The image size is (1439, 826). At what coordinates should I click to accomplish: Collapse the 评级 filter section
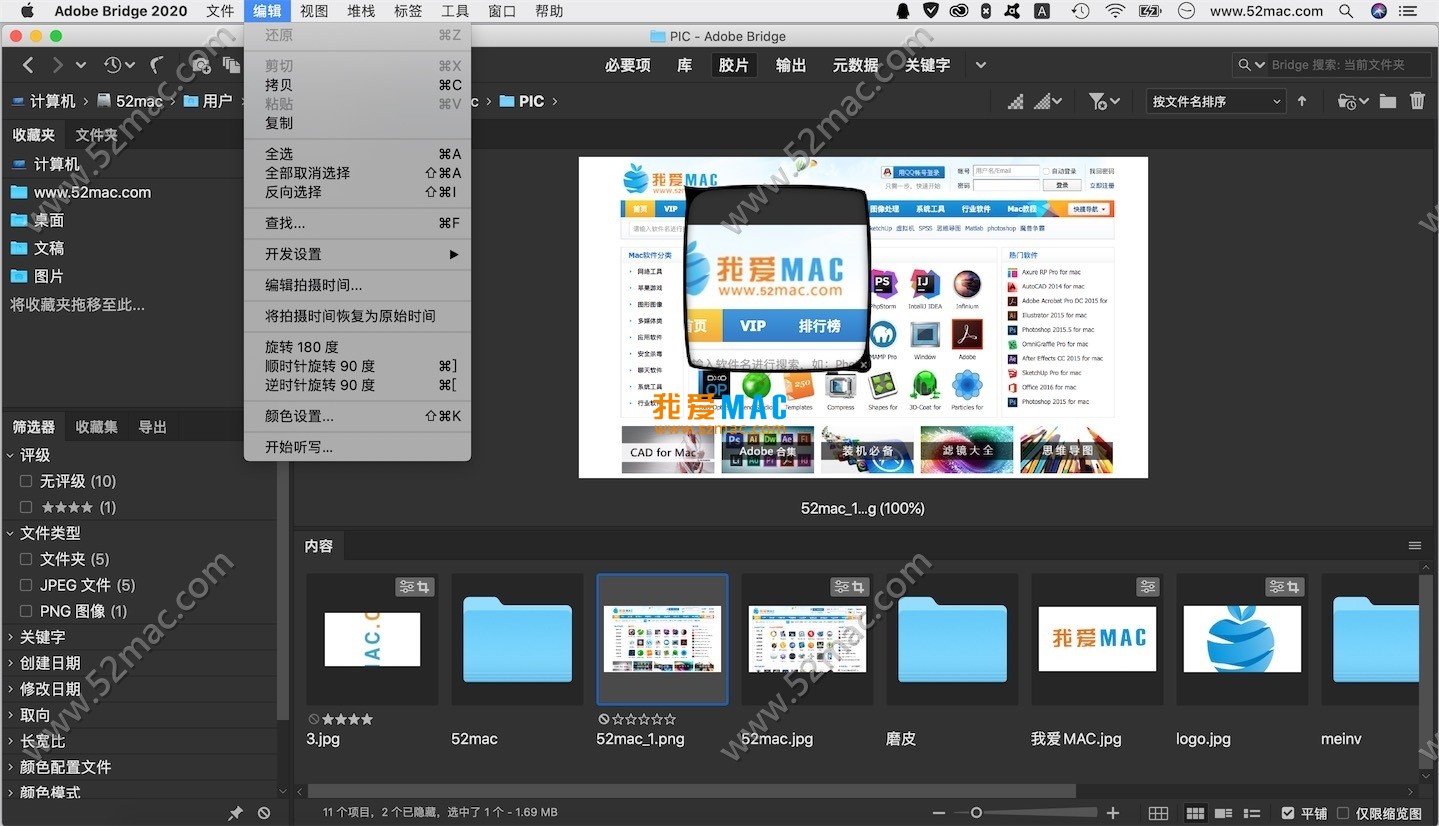pos(11,455)
